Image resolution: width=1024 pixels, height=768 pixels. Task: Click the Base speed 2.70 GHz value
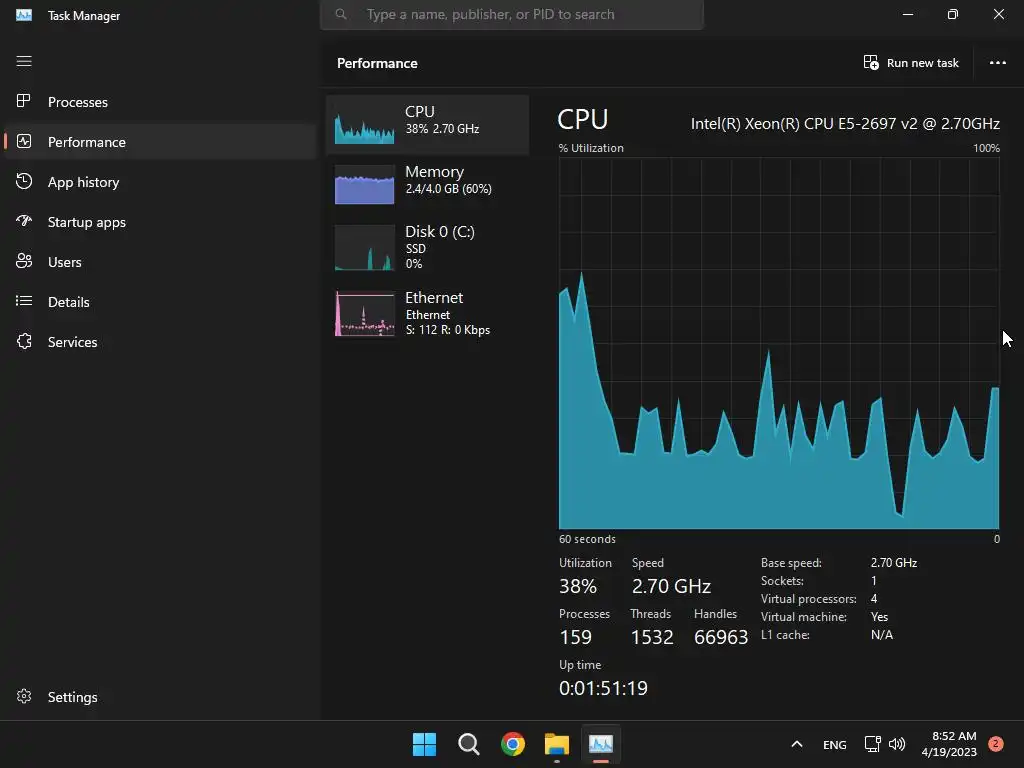893,562
